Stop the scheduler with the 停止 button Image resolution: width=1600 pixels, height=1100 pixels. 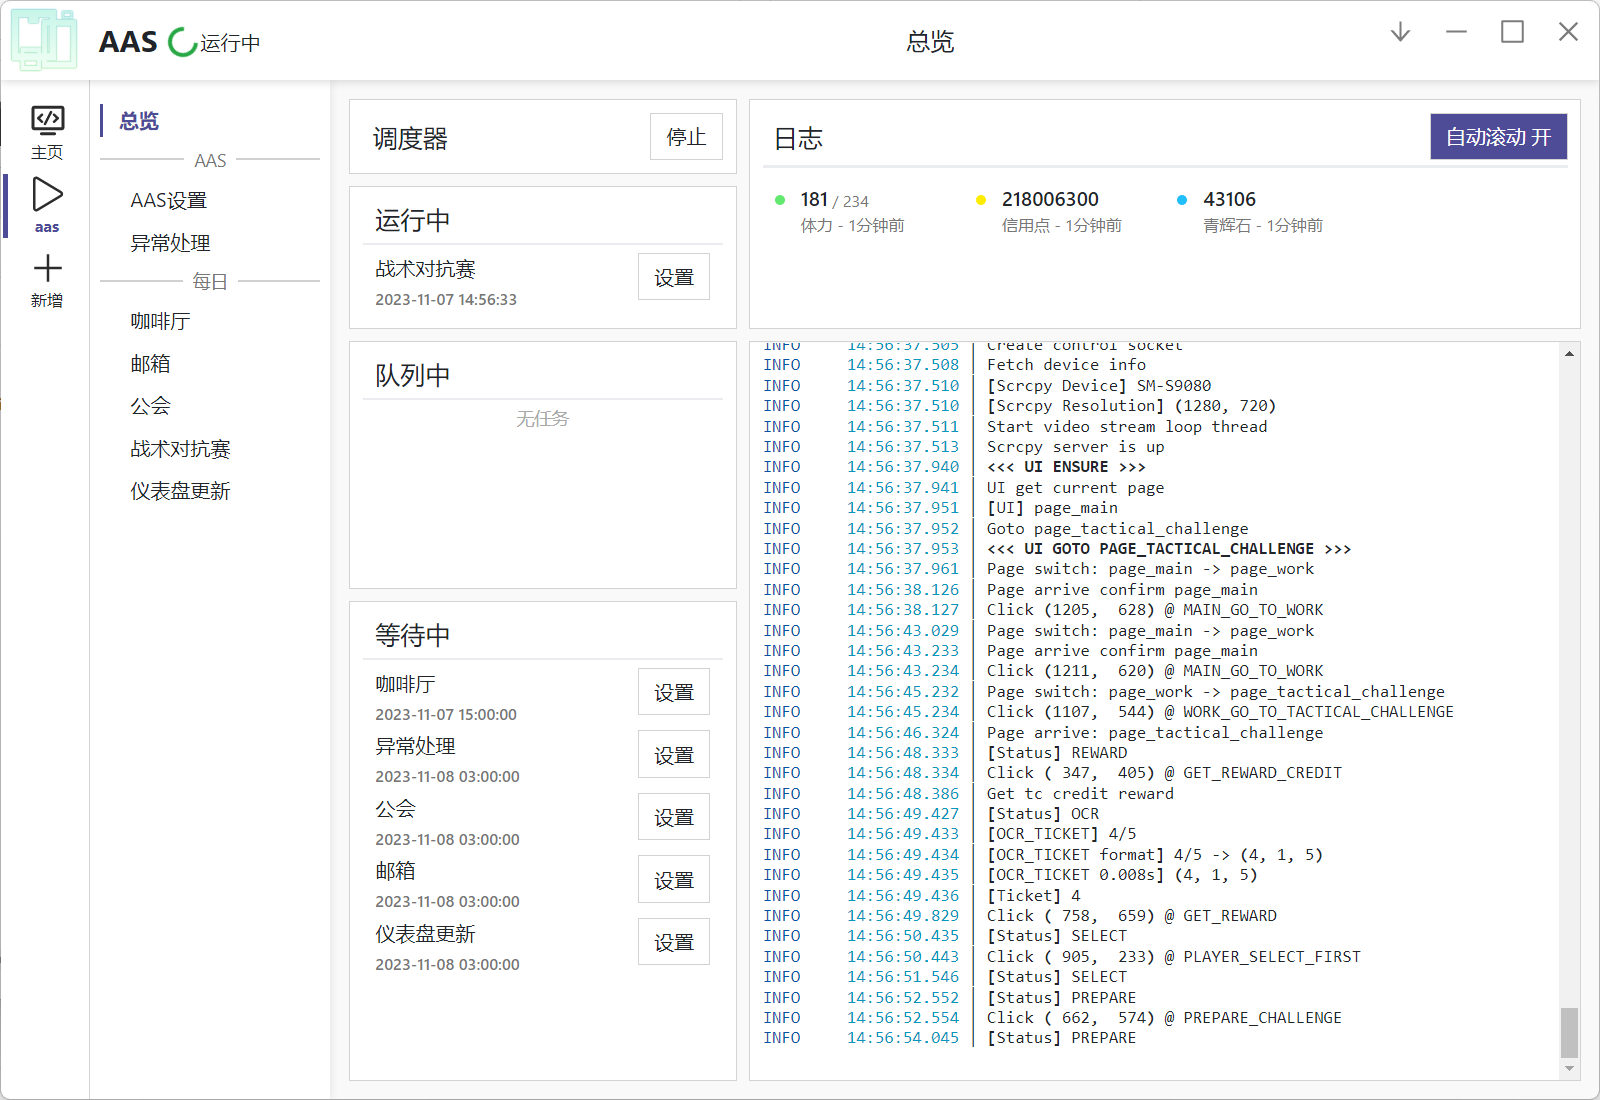pos(686,136)
